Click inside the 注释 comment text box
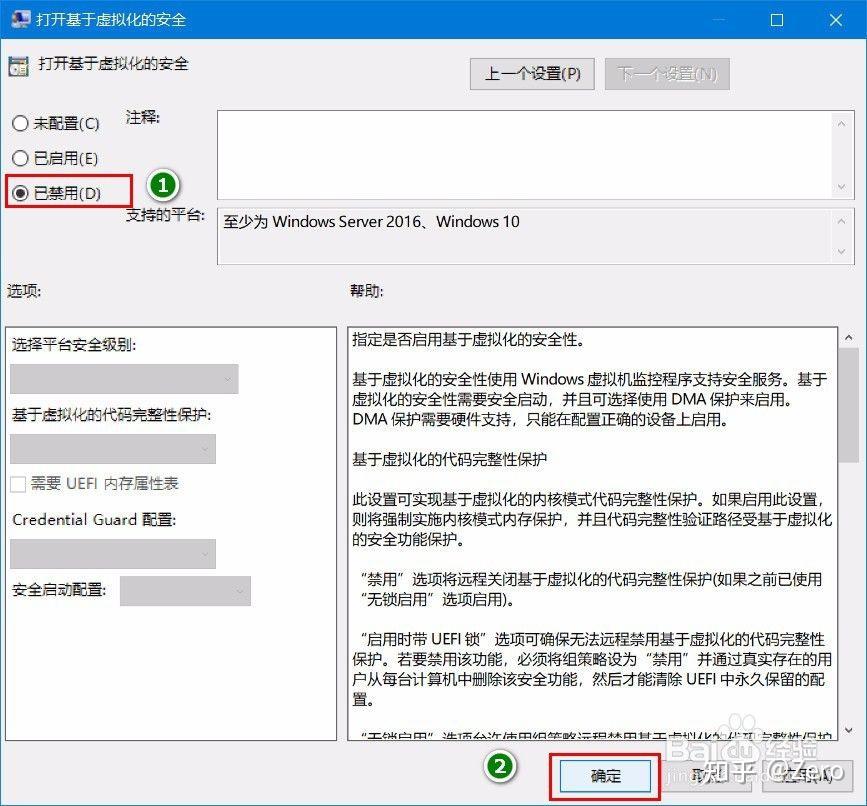This screenshot has height=806, width=867. [x=525, y=155]
